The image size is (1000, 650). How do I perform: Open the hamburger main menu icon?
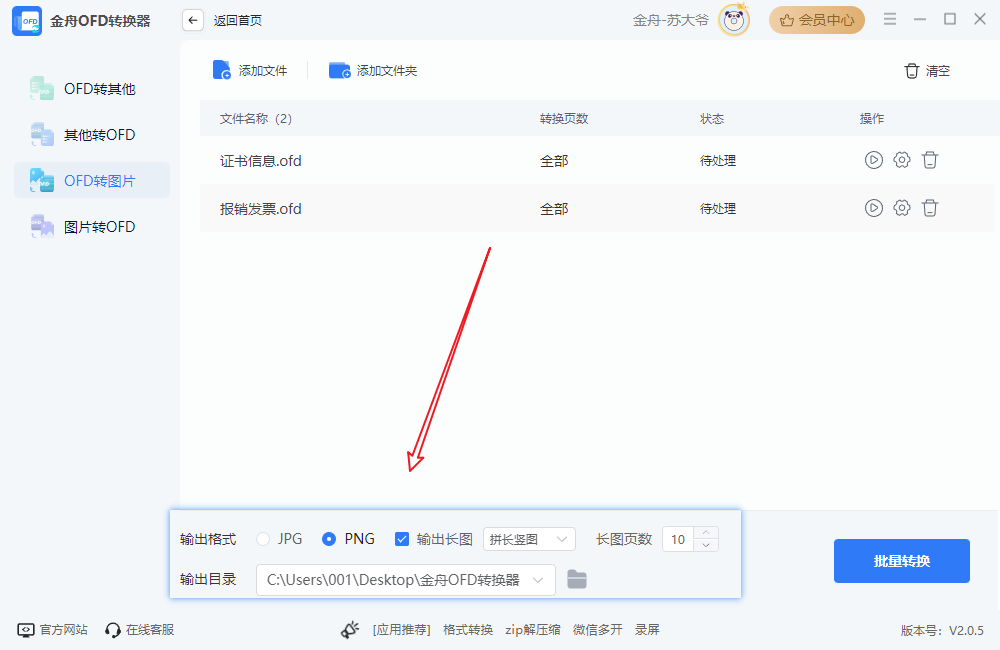point(890,19)
